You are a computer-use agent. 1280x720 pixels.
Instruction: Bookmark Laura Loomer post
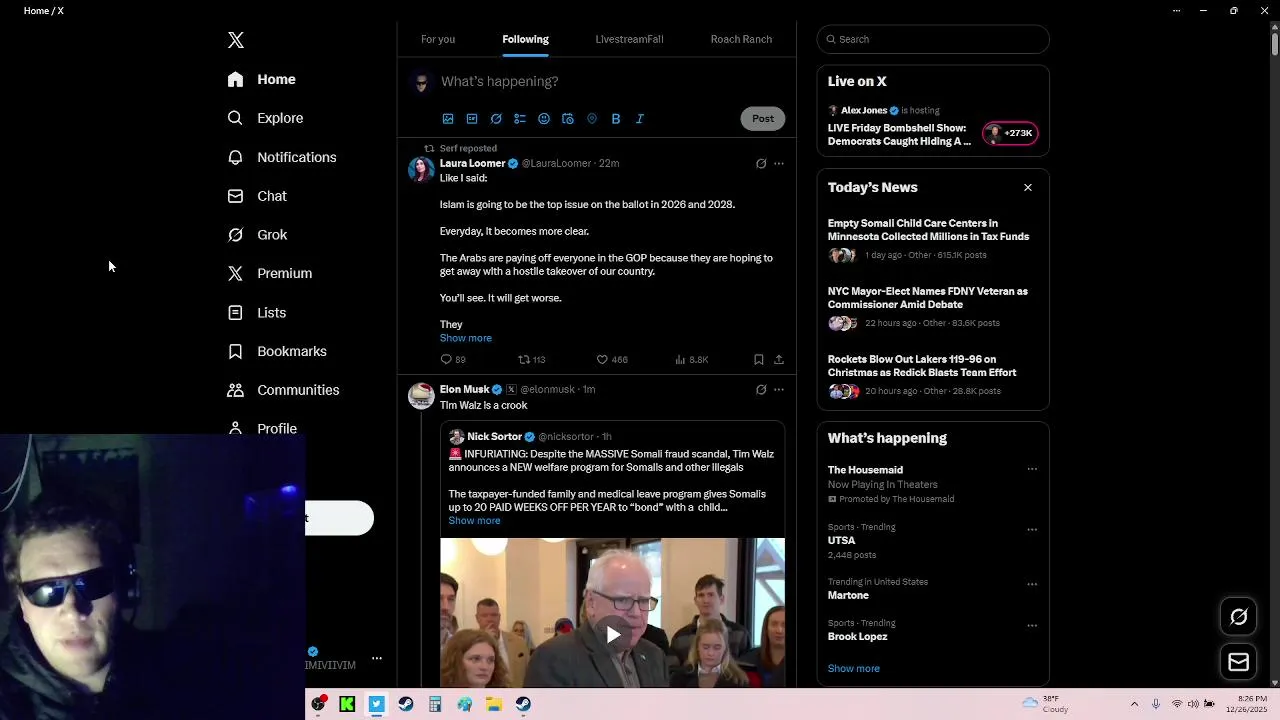coord(759,360)
